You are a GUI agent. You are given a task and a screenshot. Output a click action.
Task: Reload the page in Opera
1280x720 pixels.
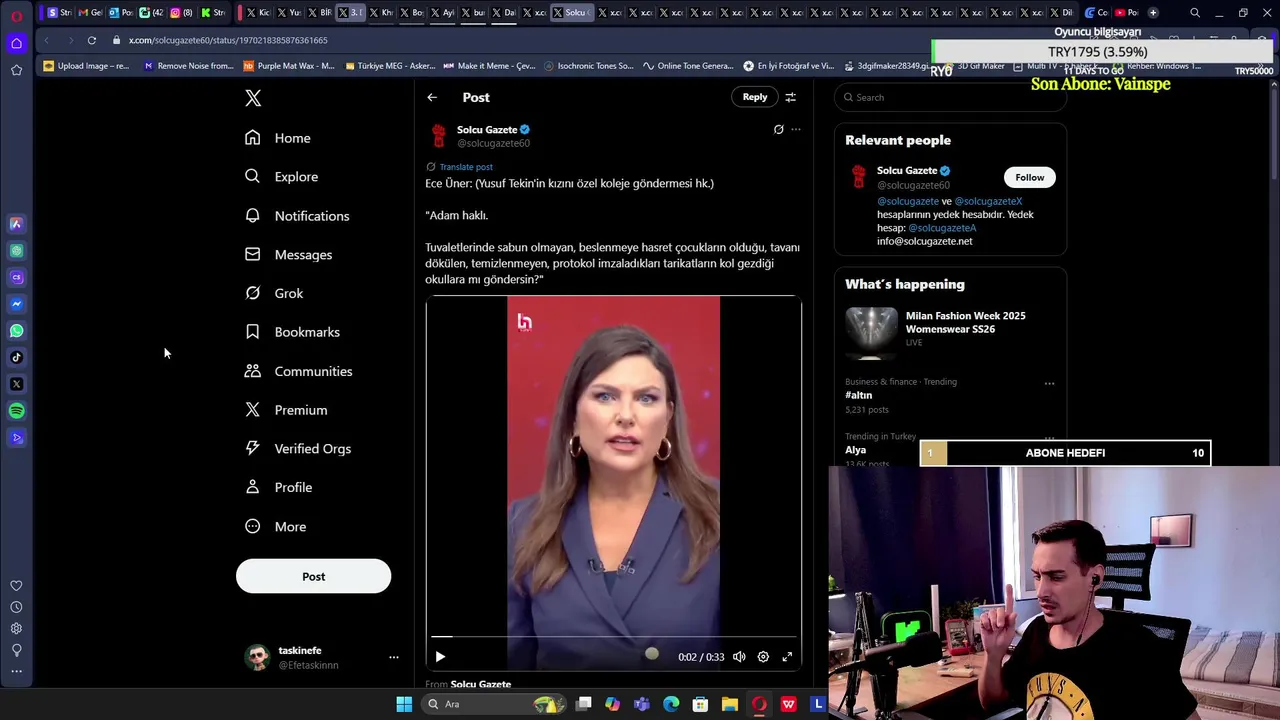(x=91, y=40)
